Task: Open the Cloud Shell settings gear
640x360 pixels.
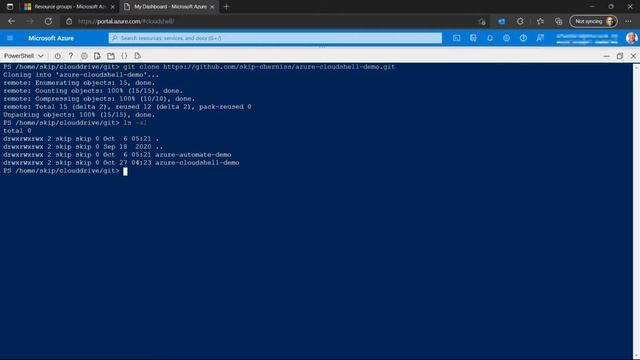Action: coord(84,56)
